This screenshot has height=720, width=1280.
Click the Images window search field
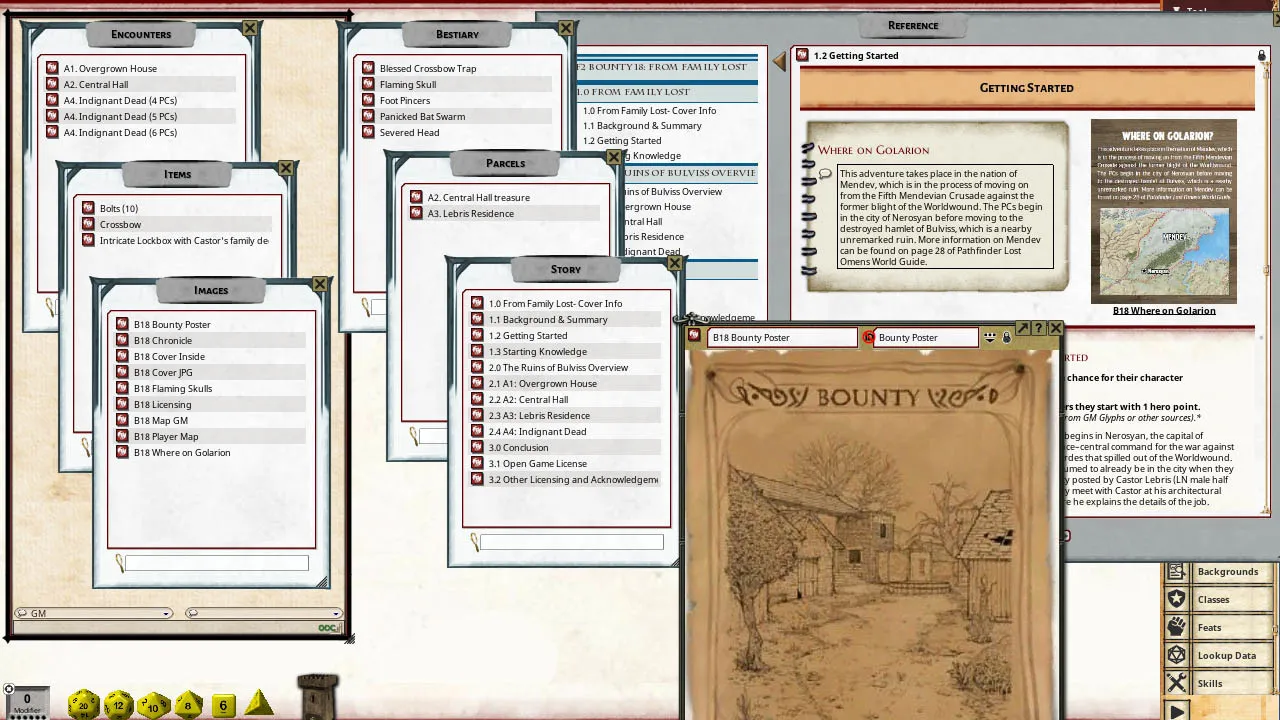tap(216, 564)
